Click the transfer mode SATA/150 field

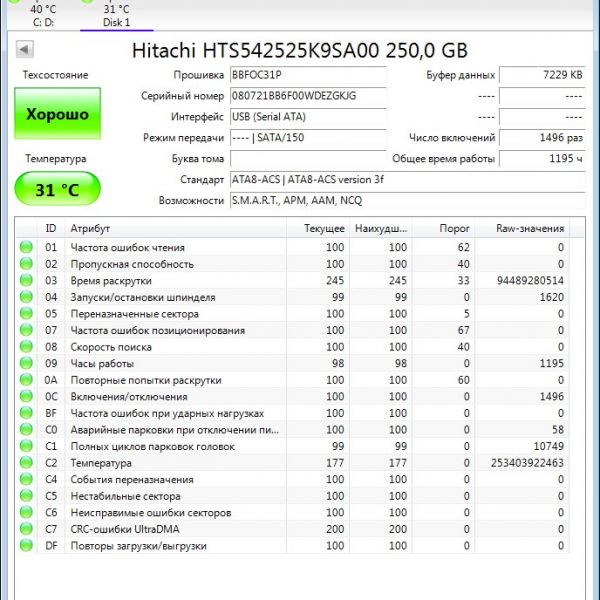tap(308, 138)
